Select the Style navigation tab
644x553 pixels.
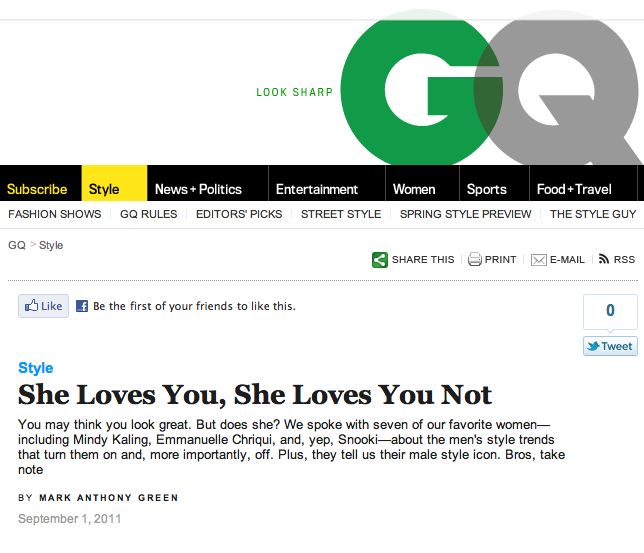(104, 189)
